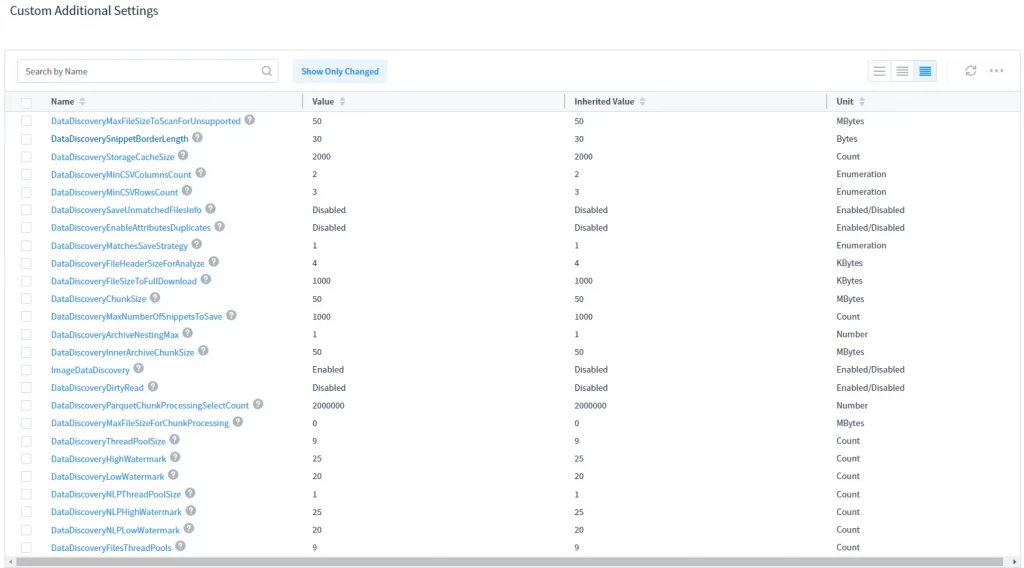Open help for DataDiscoveryDirtyRead
Screen dimensions: 1024x568
click(x=152, y=387)
